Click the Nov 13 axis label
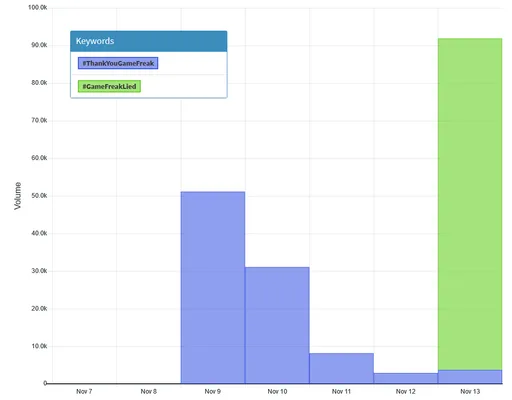The width and height of the screenshot is (512, 400). point(470,391)
